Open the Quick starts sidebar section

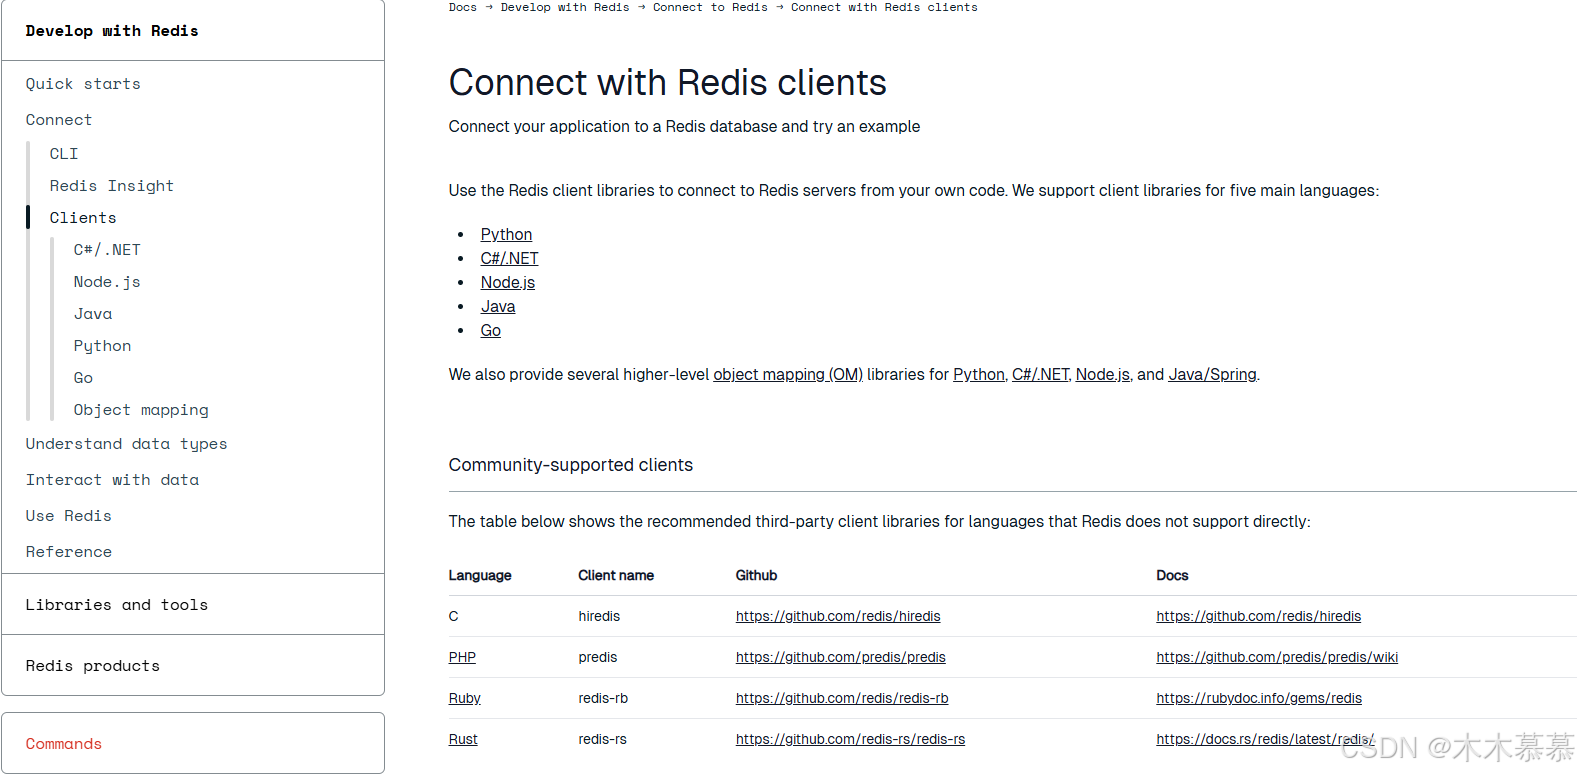pyautogui.click(x=83, y=84)
